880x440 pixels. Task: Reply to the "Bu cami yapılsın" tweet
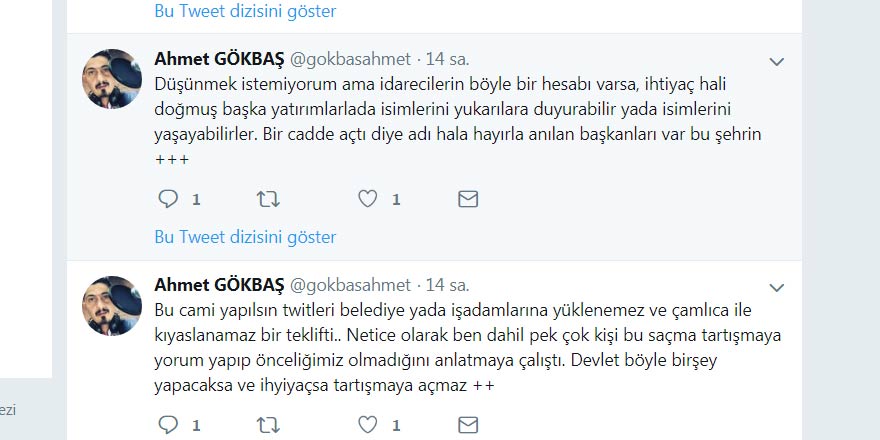coord(168,426)
